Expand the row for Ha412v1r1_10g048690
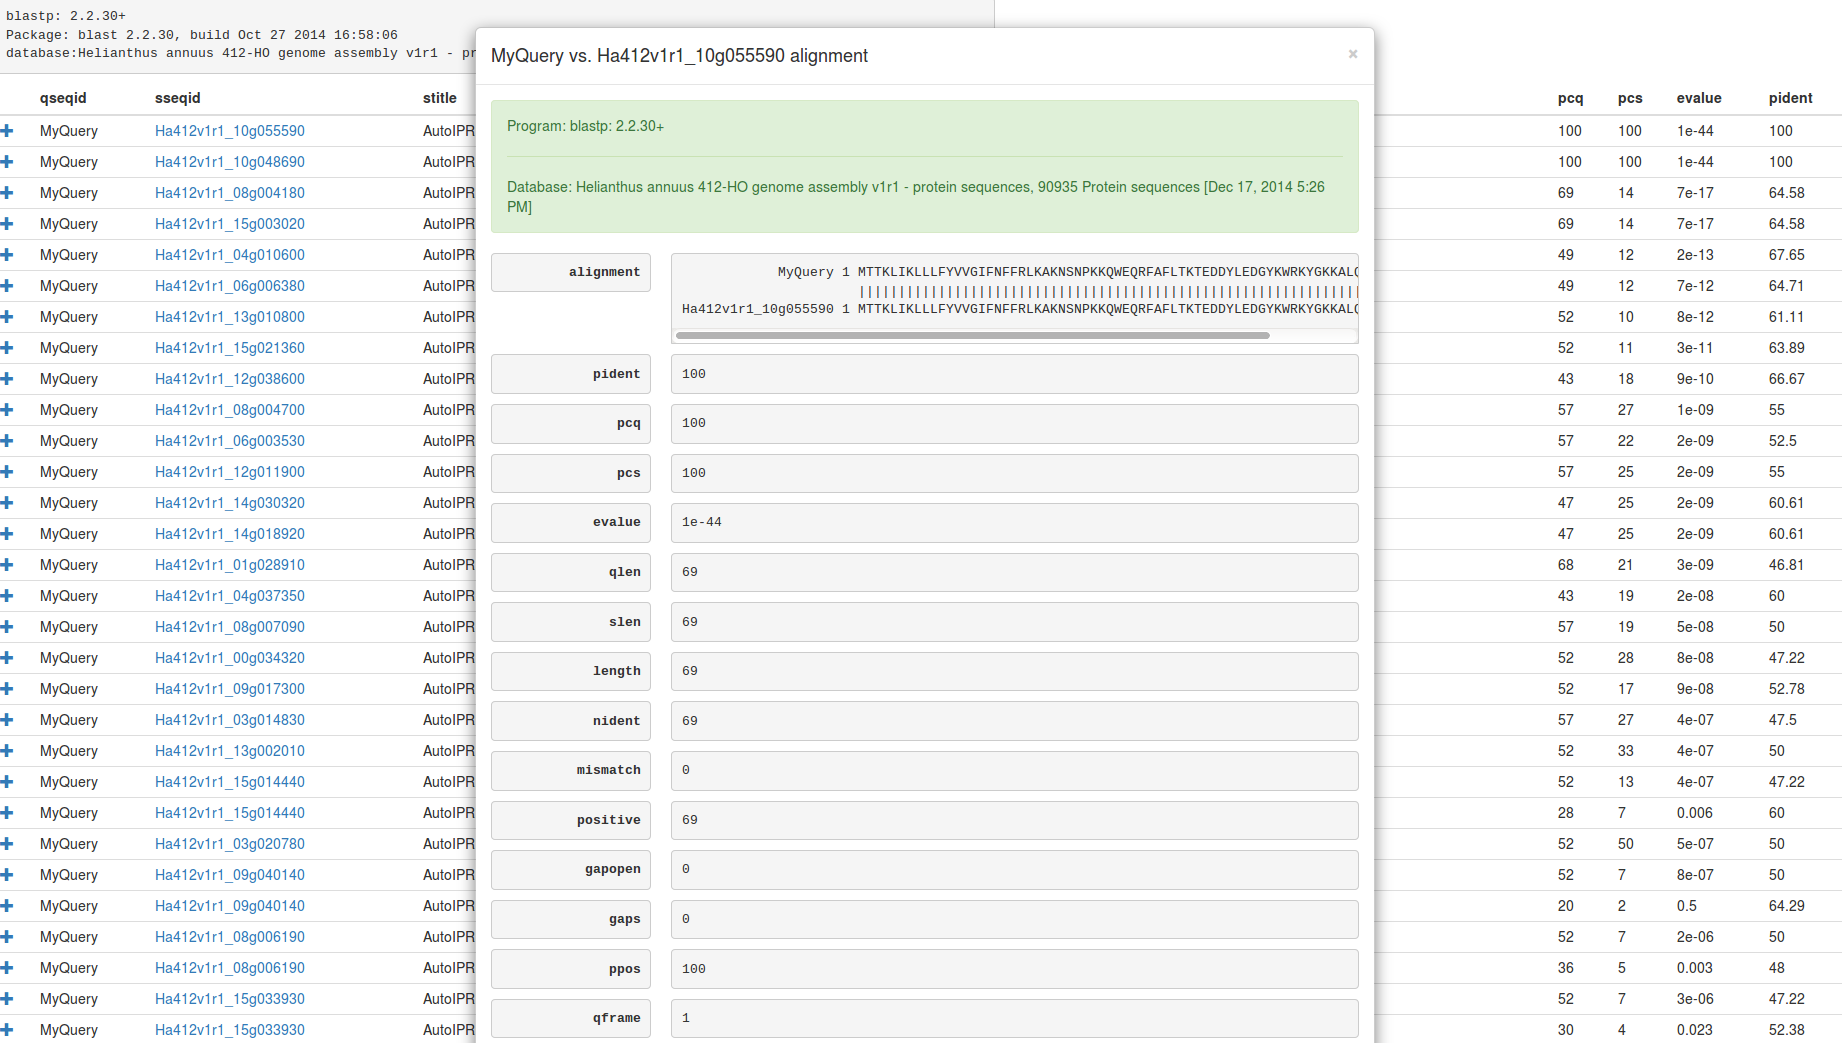The height and width of the screenshot is (1043, 1842). coord(7,162)
